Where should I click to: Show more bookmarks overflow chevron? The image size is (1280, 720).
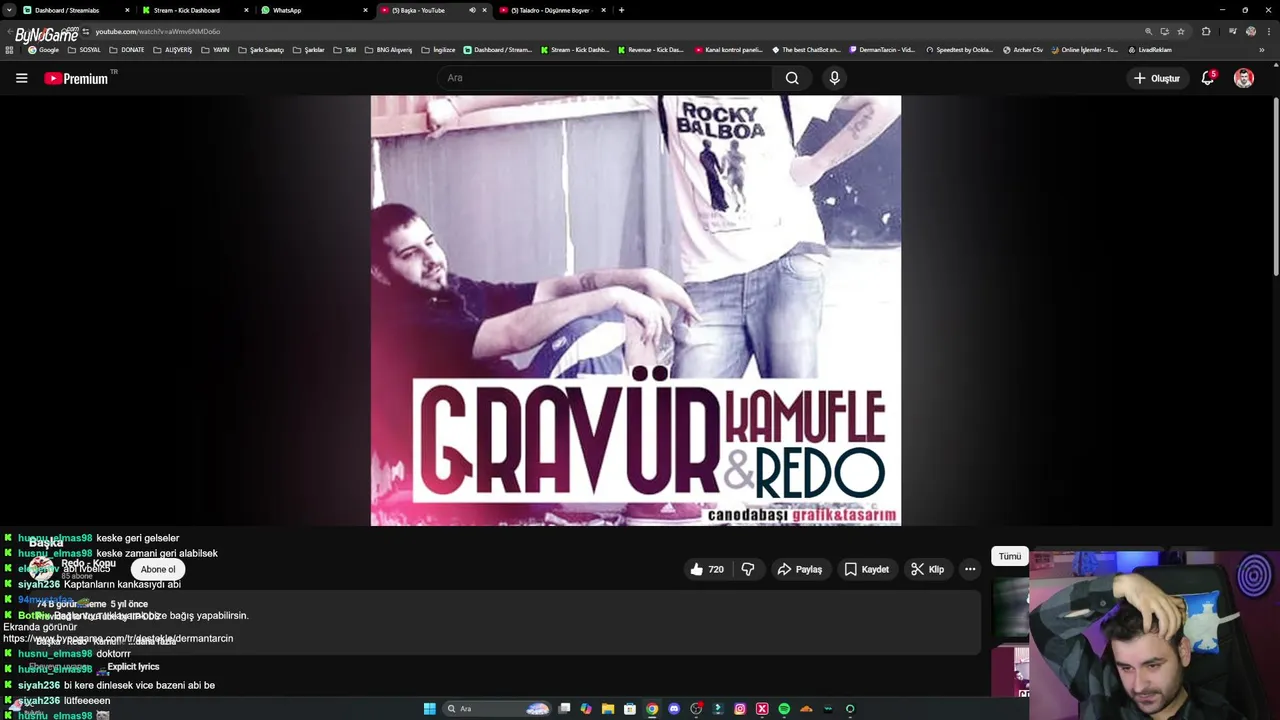pos(1262,50)
